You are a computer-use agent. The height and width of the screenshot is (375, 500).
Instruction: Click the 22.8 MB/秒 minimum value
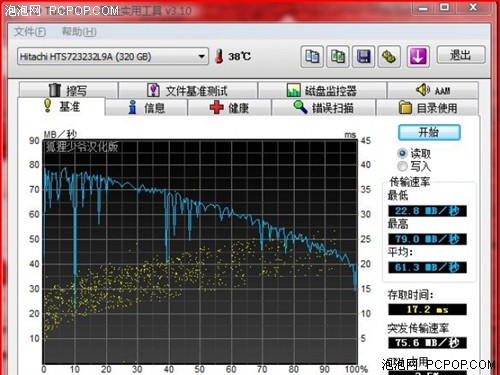427,211
